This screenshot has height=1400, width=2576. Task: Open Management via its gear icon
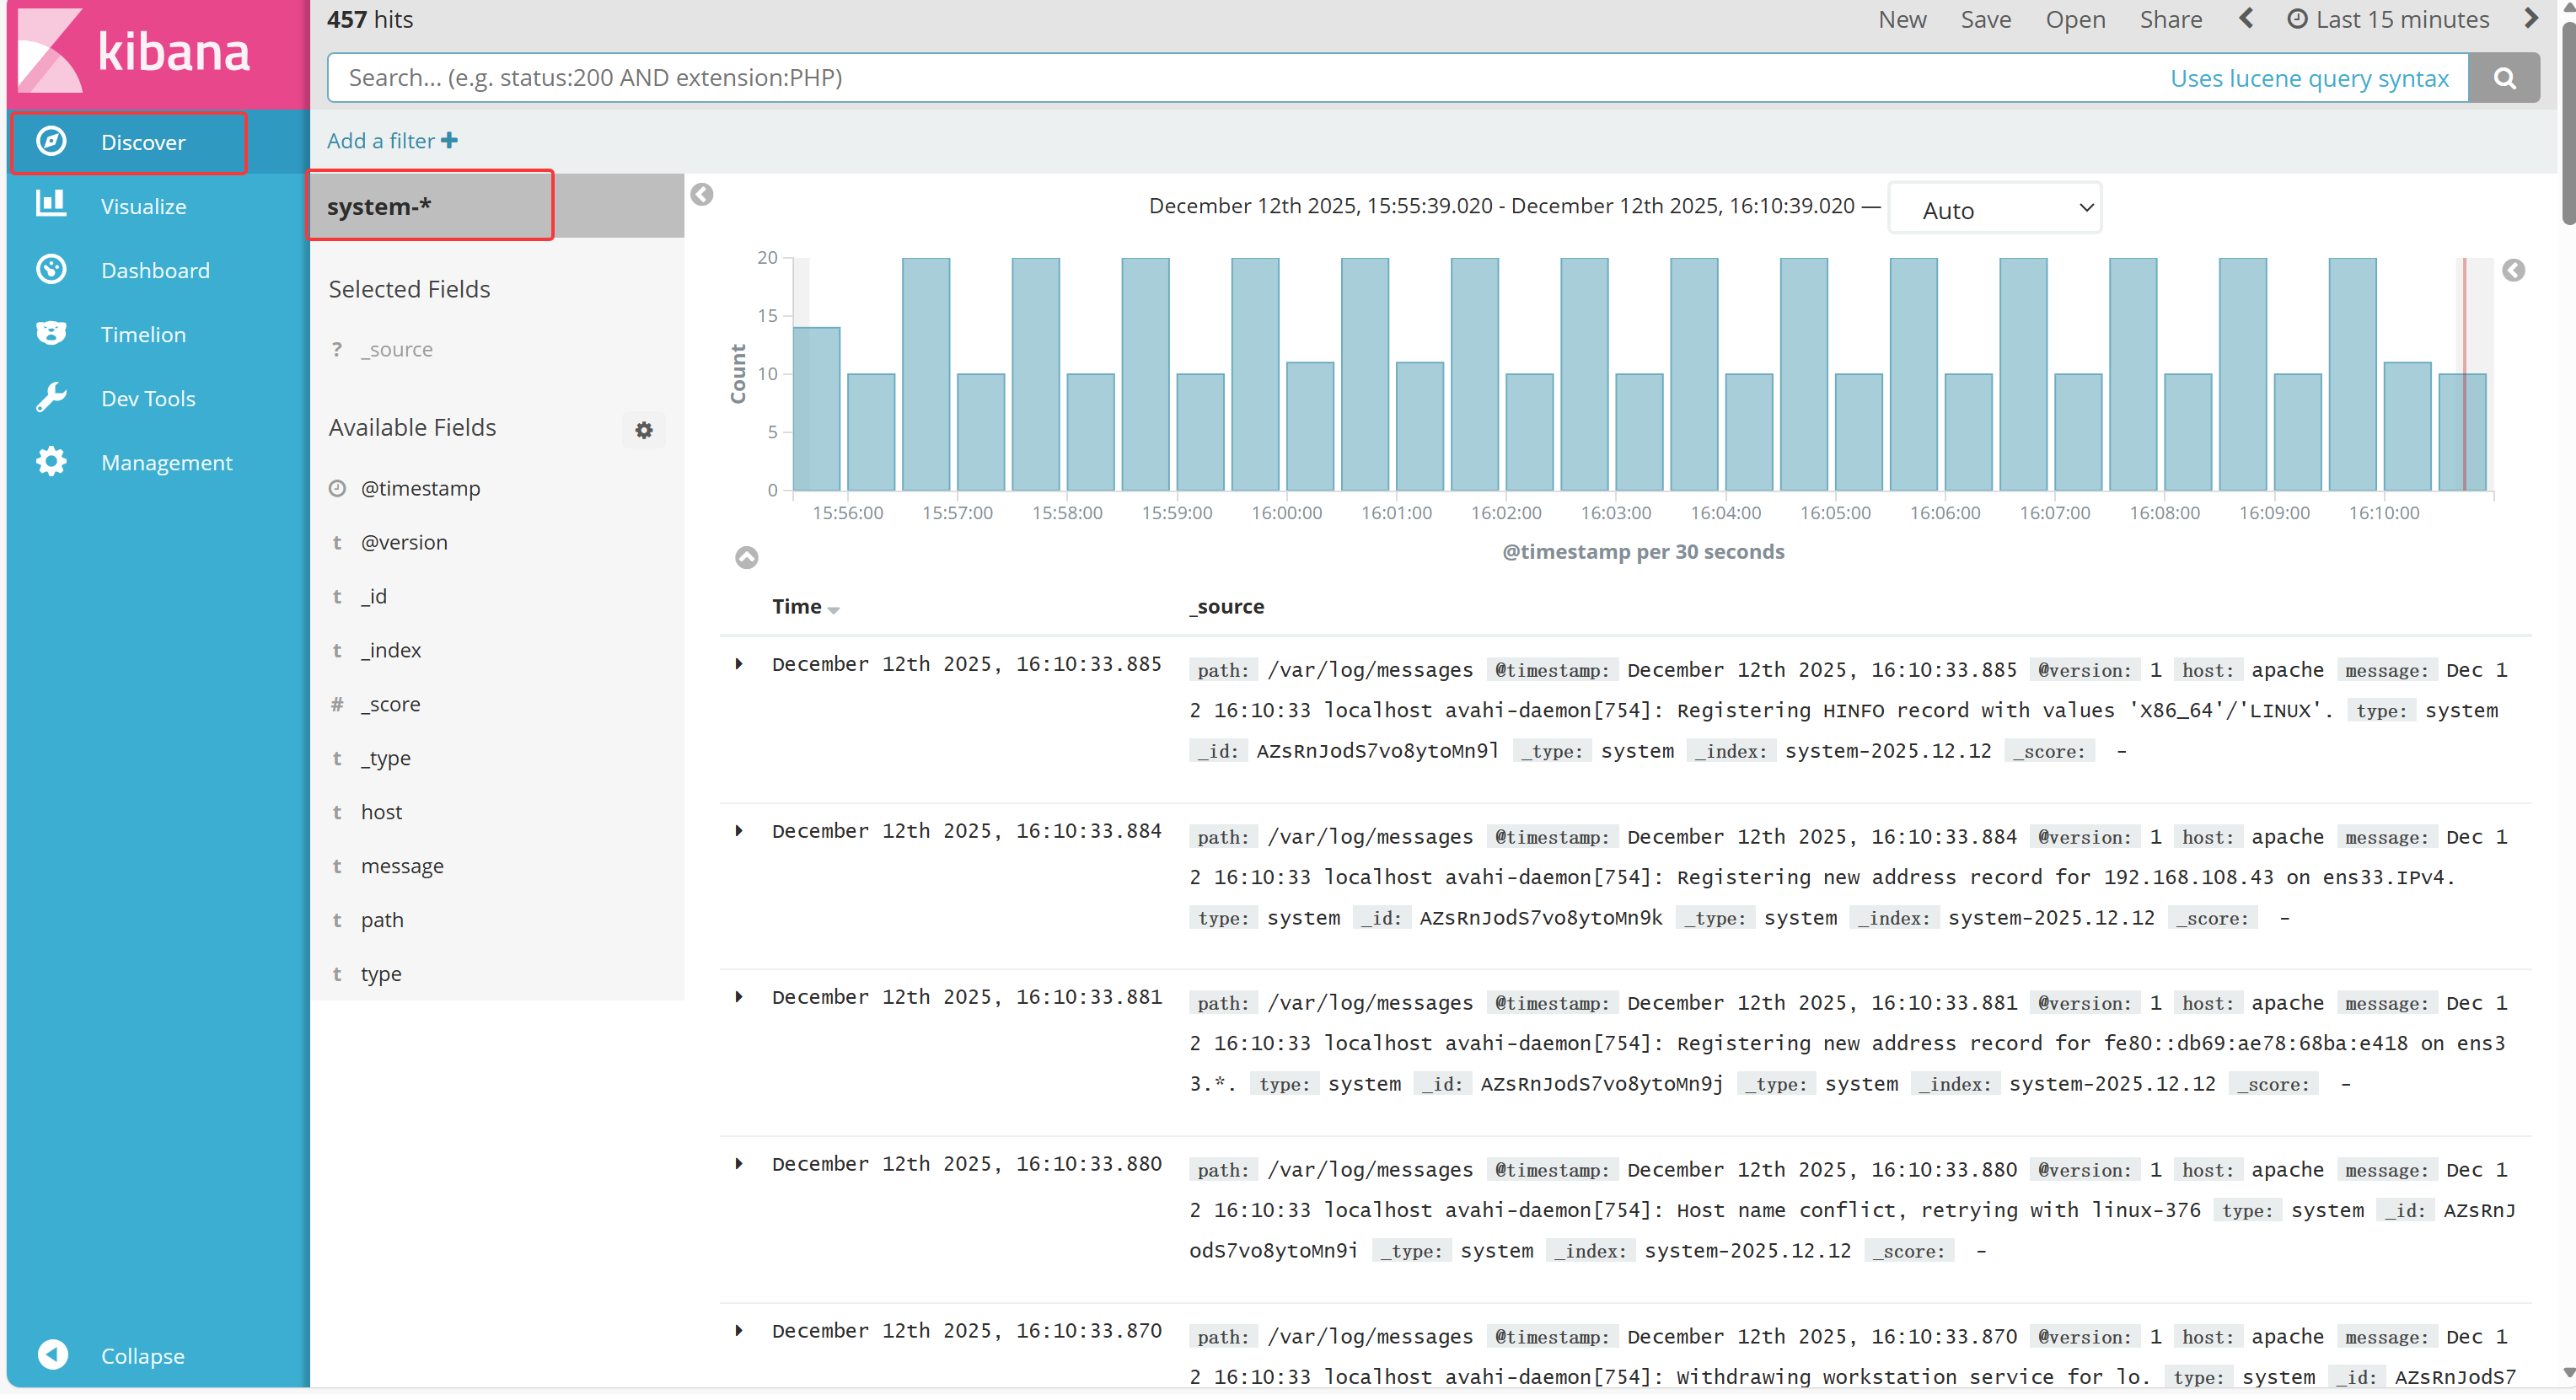pos(51,462)
